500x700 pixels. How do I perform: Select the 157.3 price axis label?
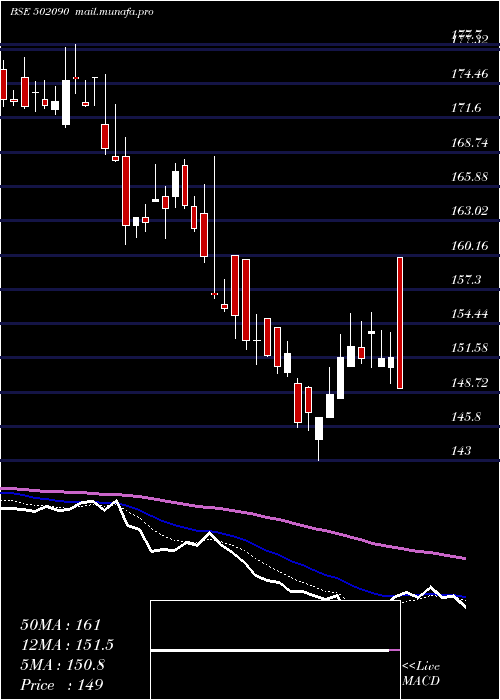coord(466,280)
